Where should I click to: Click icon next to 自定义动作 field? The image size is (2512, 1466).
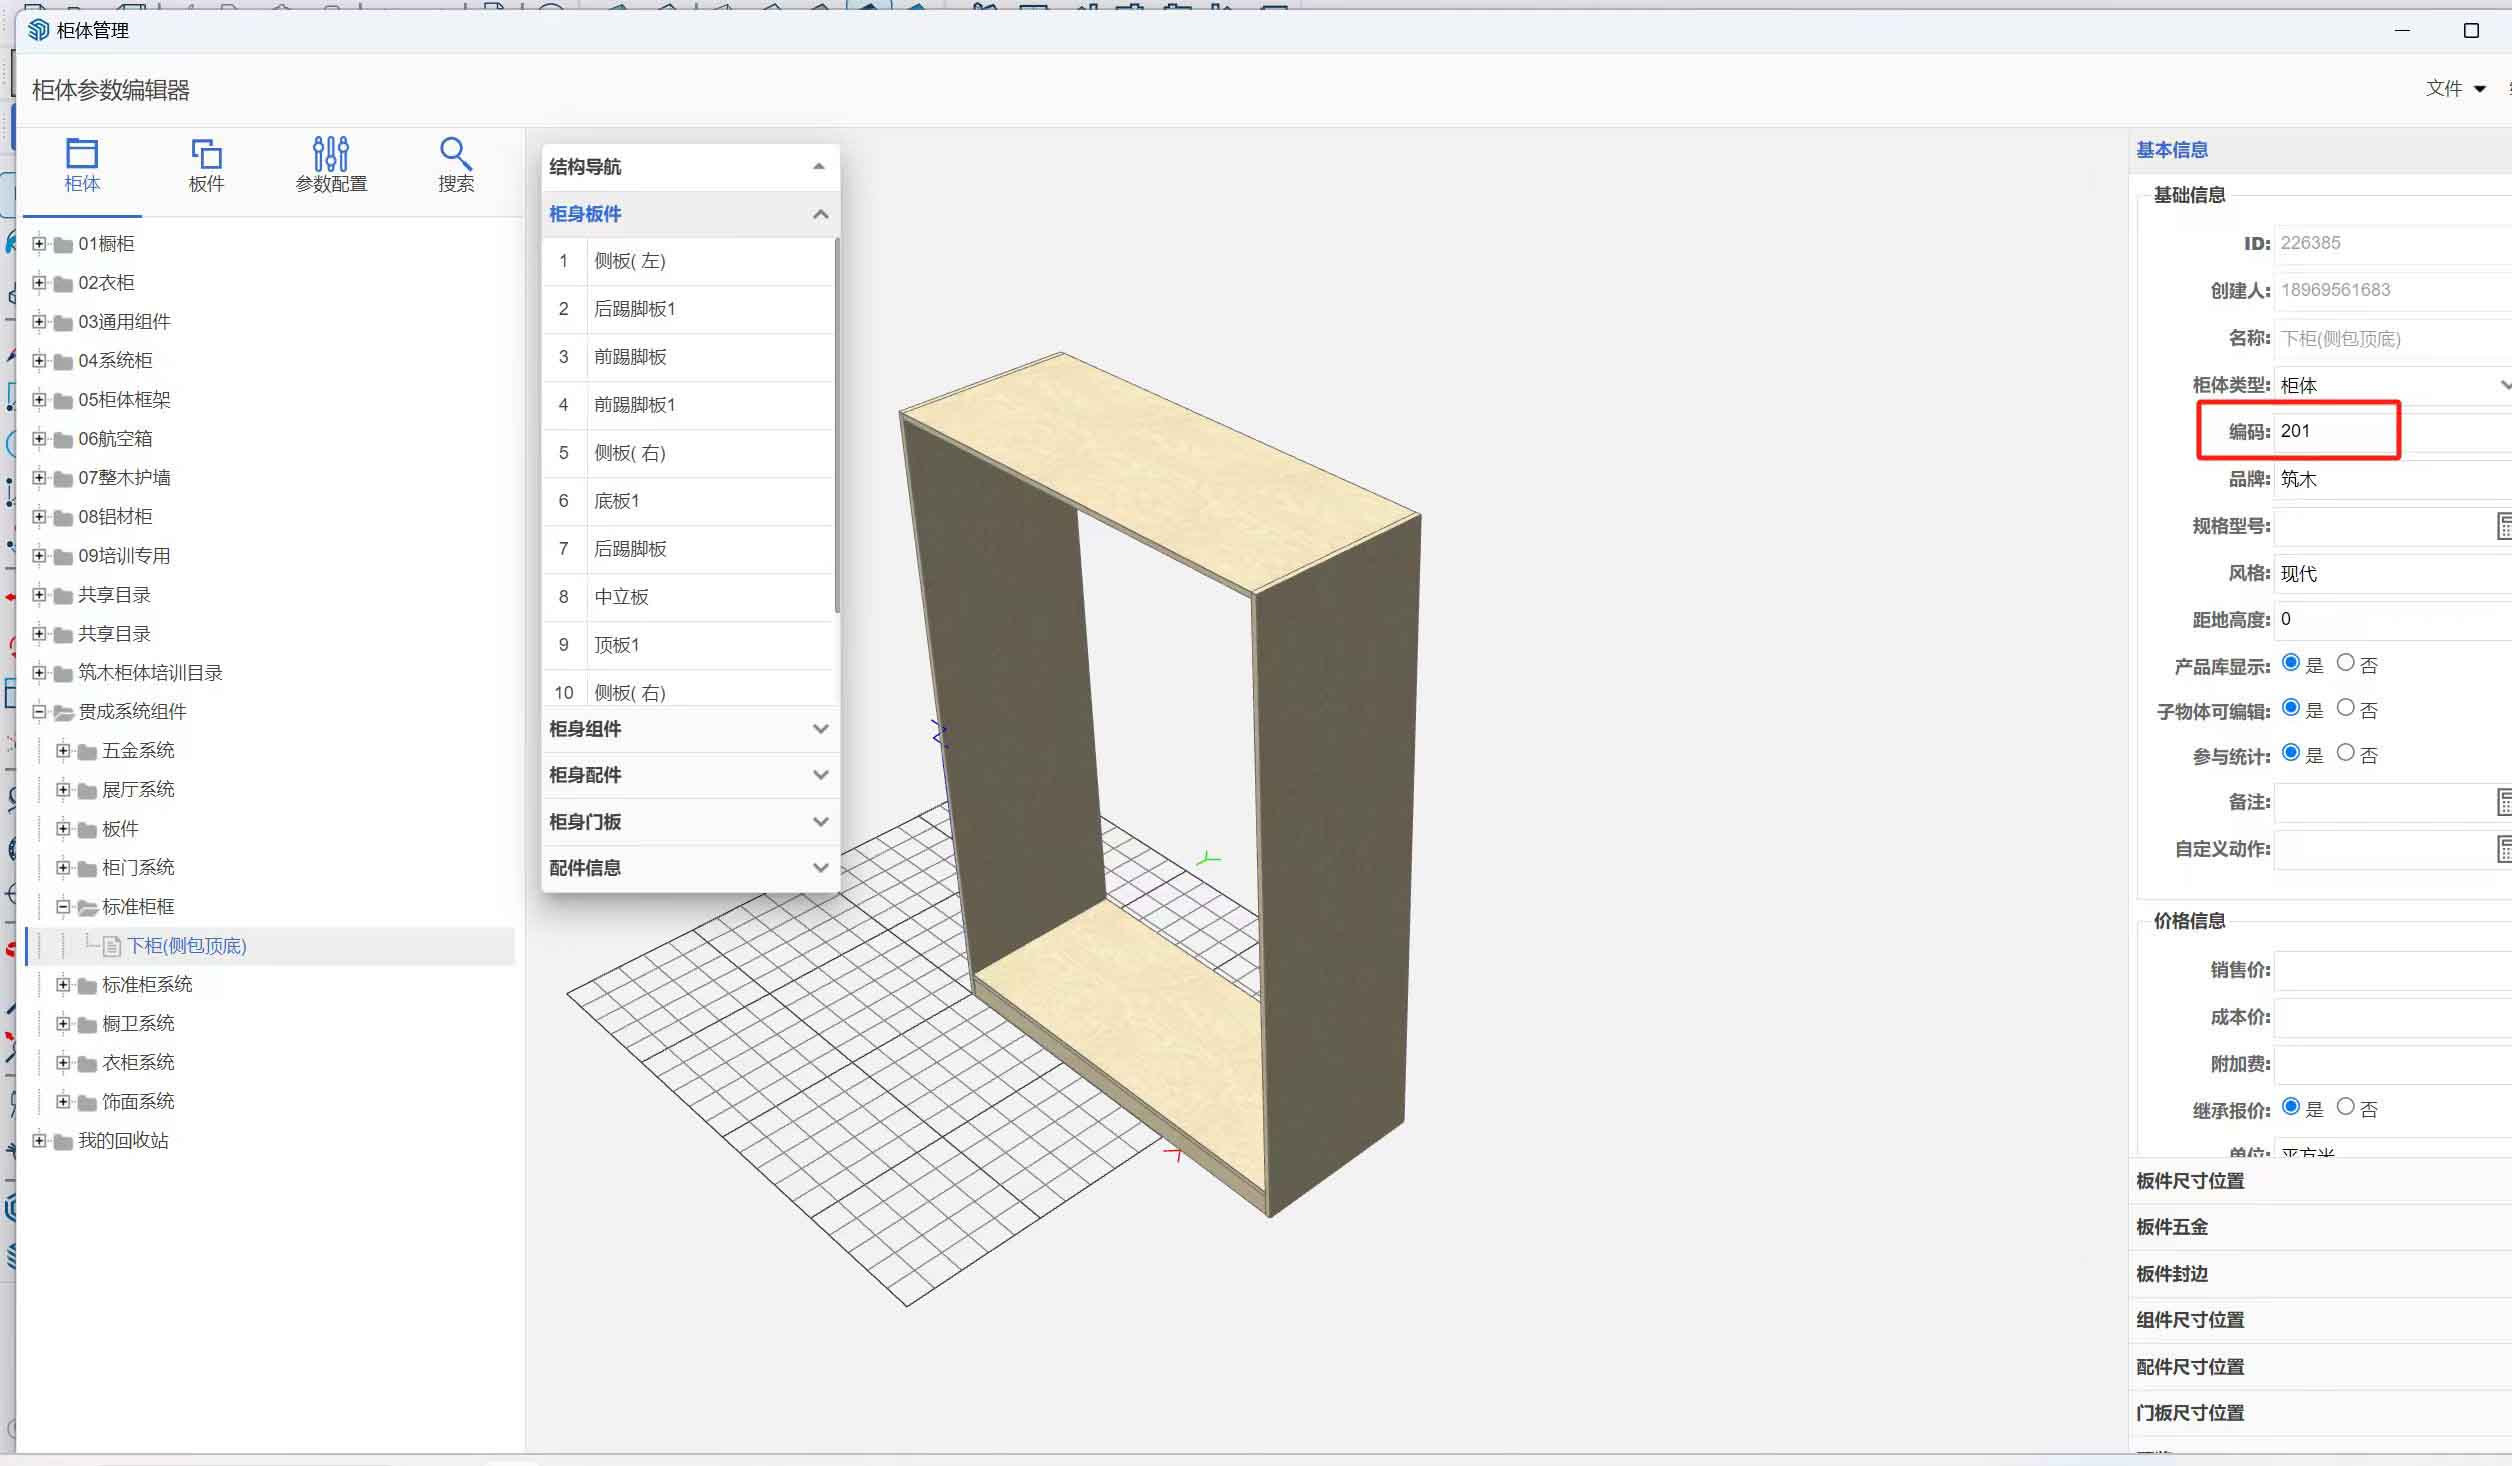[x=2503, y=849]
